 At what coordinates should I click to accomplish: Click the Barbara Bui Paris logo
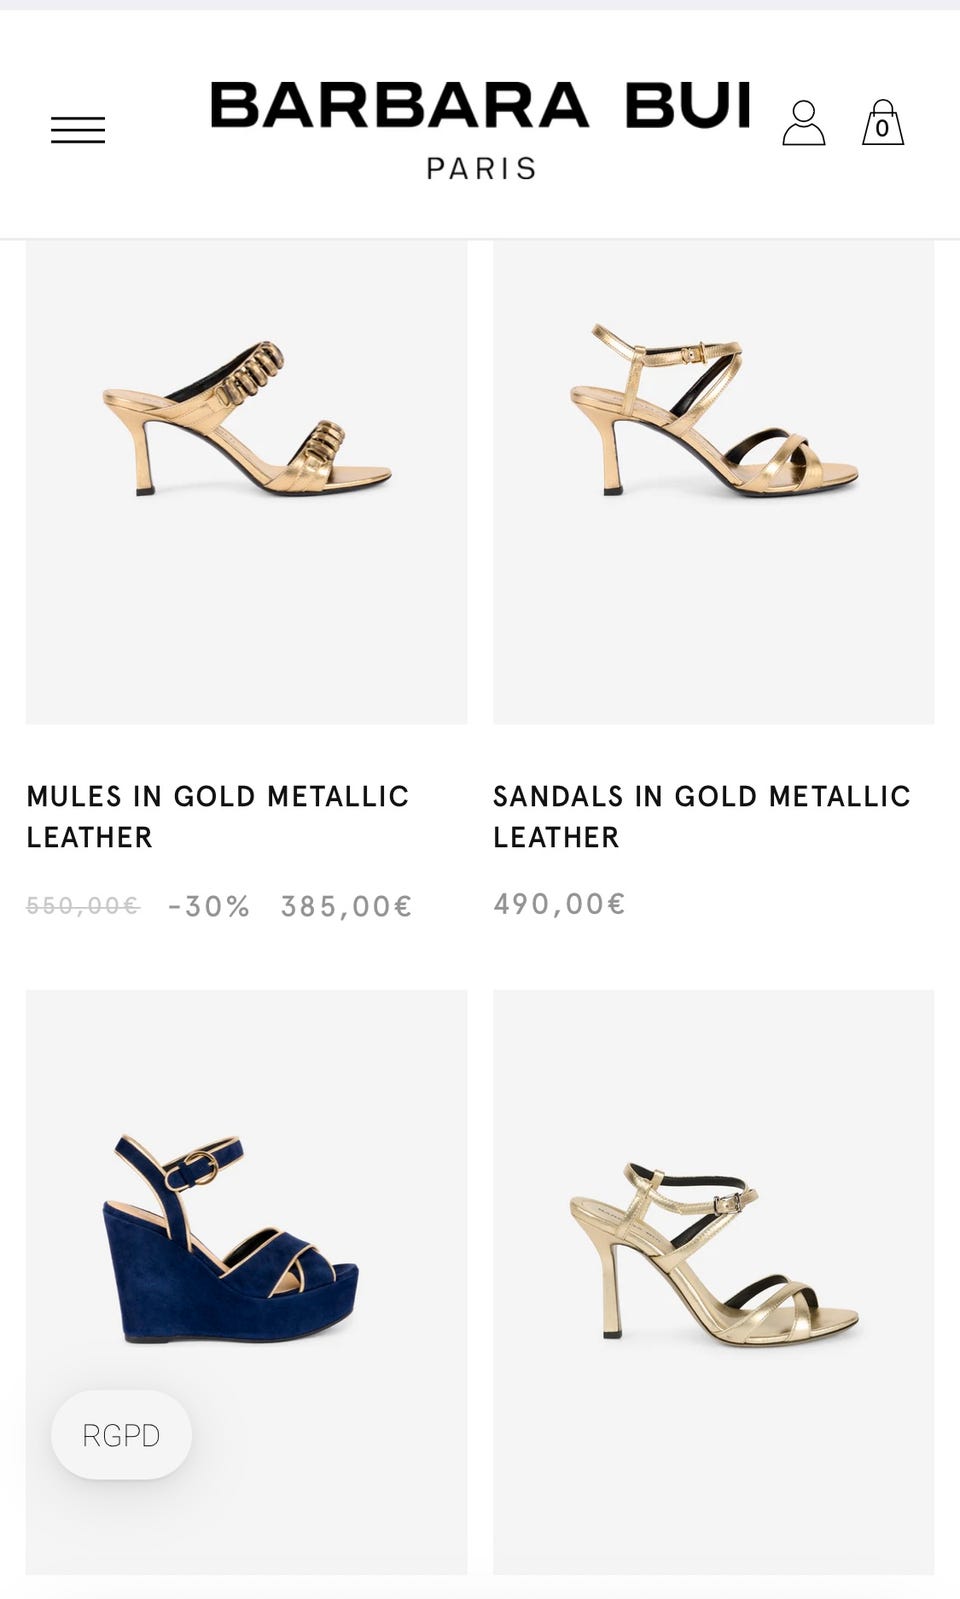click(480, 125)
